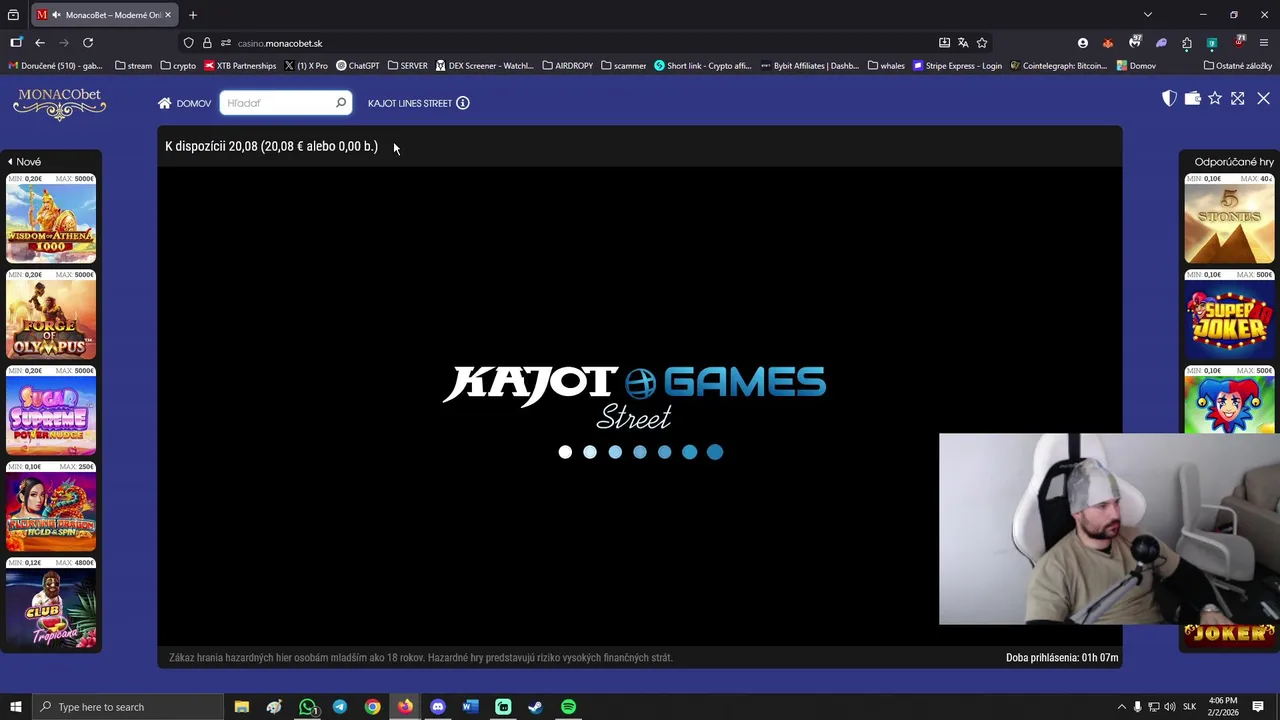Viewport: 1280px width, 720px height.
Task: Open Windows Start menu
Action: (15, 707)
